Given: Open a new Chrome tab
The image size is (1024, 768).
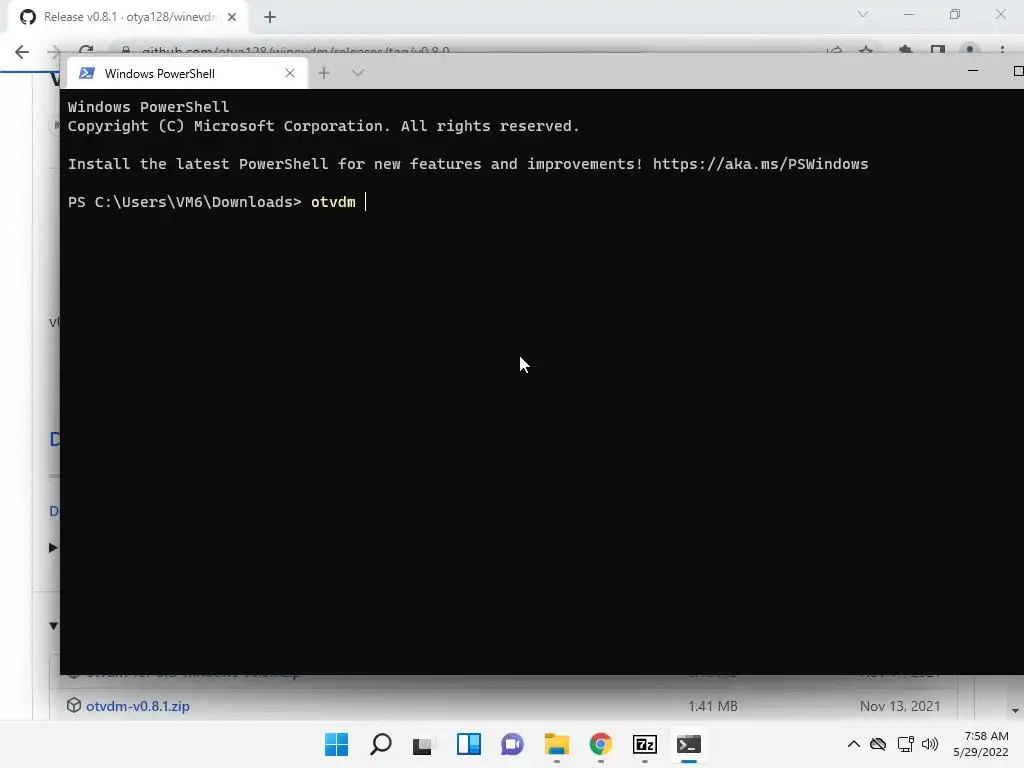Looking at the screenshot, I should [270, 17].
